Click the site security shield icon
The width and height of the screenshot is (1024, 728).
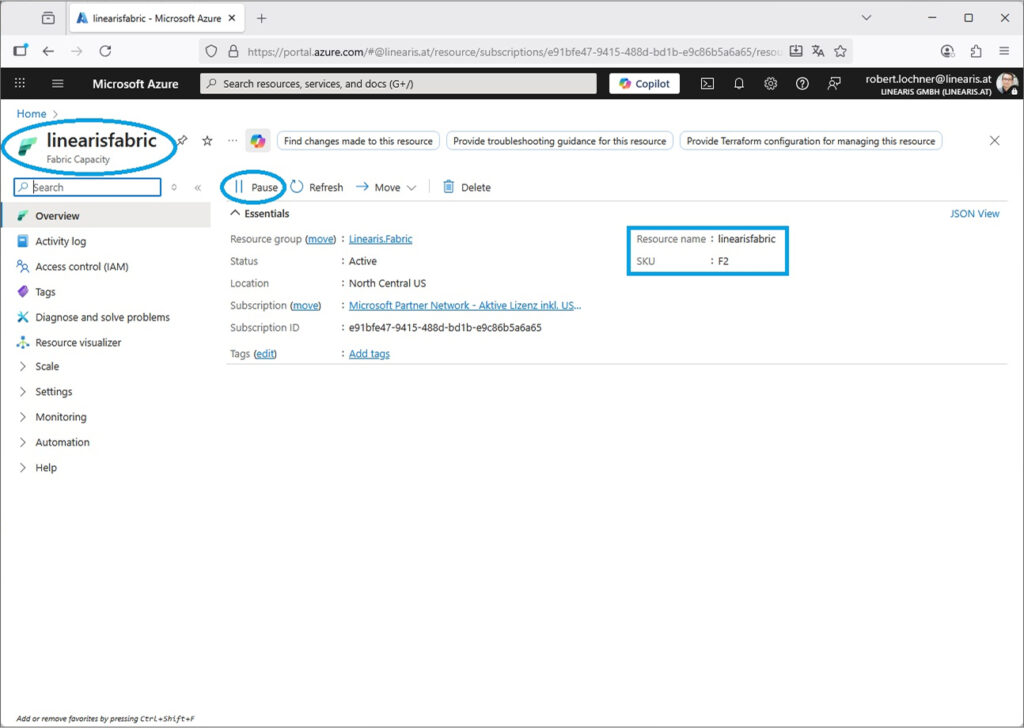click(x=210, y=51)
